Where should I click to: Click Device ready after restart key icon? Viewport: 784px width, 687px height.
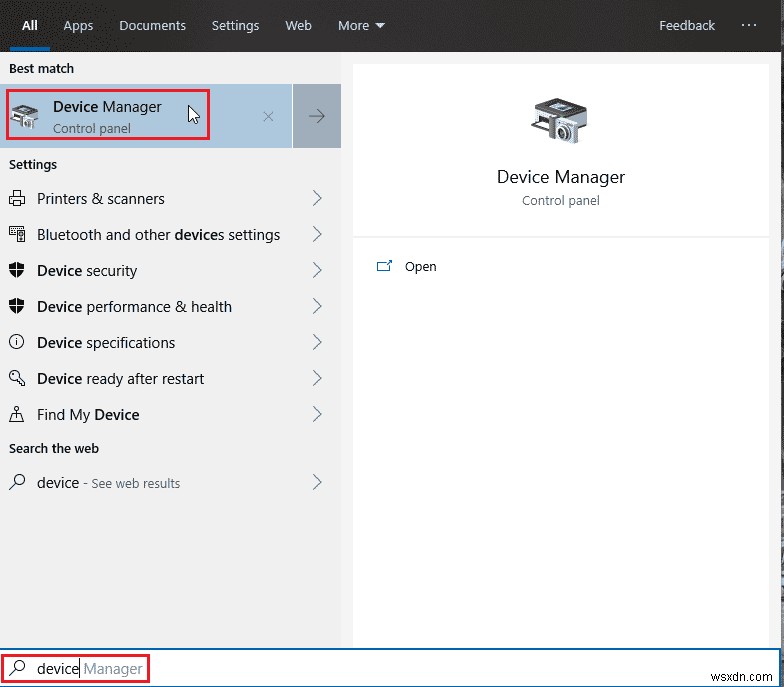click(17, 378)
